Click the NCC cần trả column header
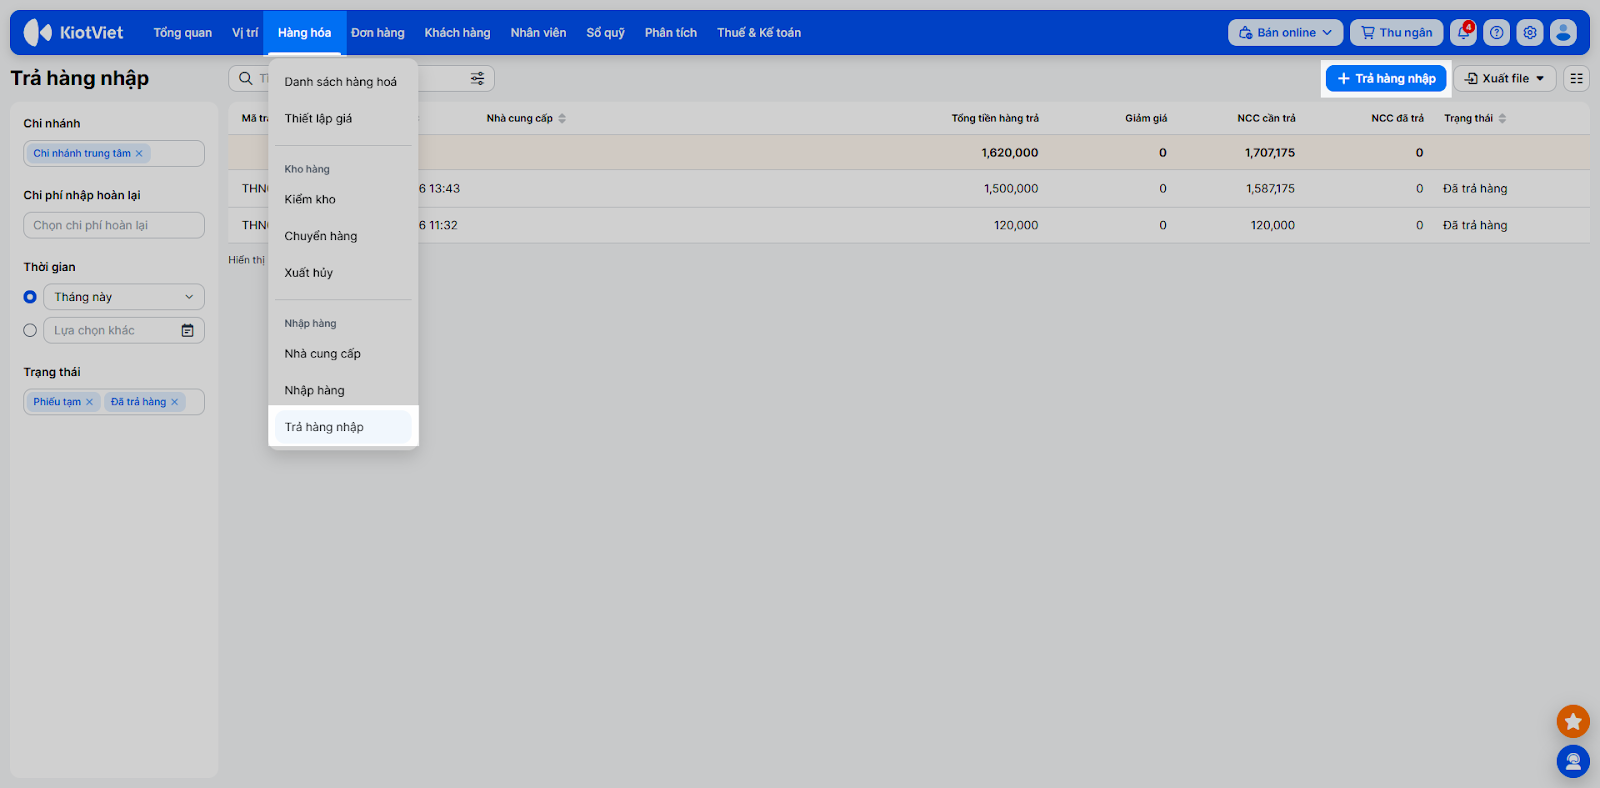Screen dimensions: 1600x788 pyautogui.click(x=1266, y=118)
